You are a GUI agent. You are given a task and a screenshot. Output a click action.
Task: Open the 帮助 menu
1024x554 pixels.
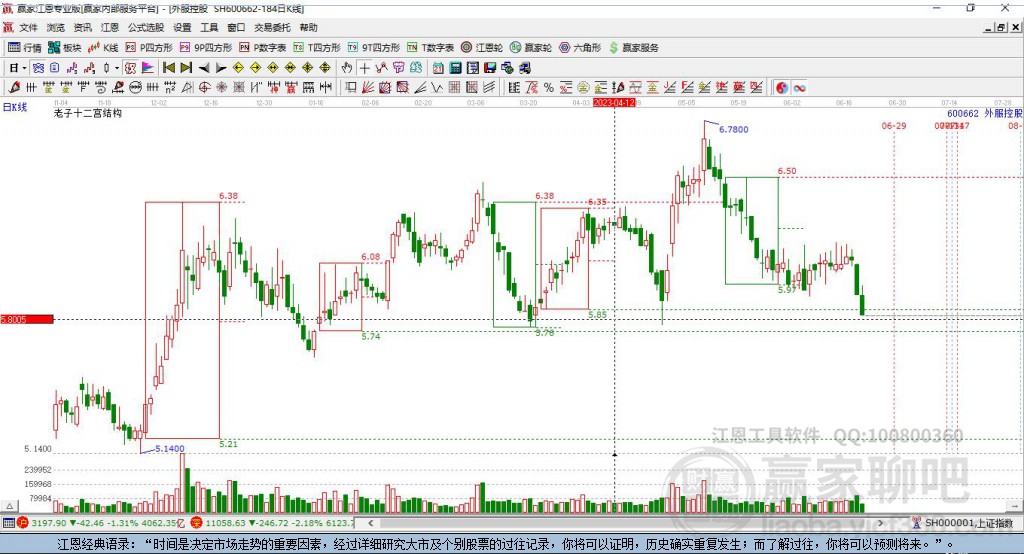(x=308, y=27)
